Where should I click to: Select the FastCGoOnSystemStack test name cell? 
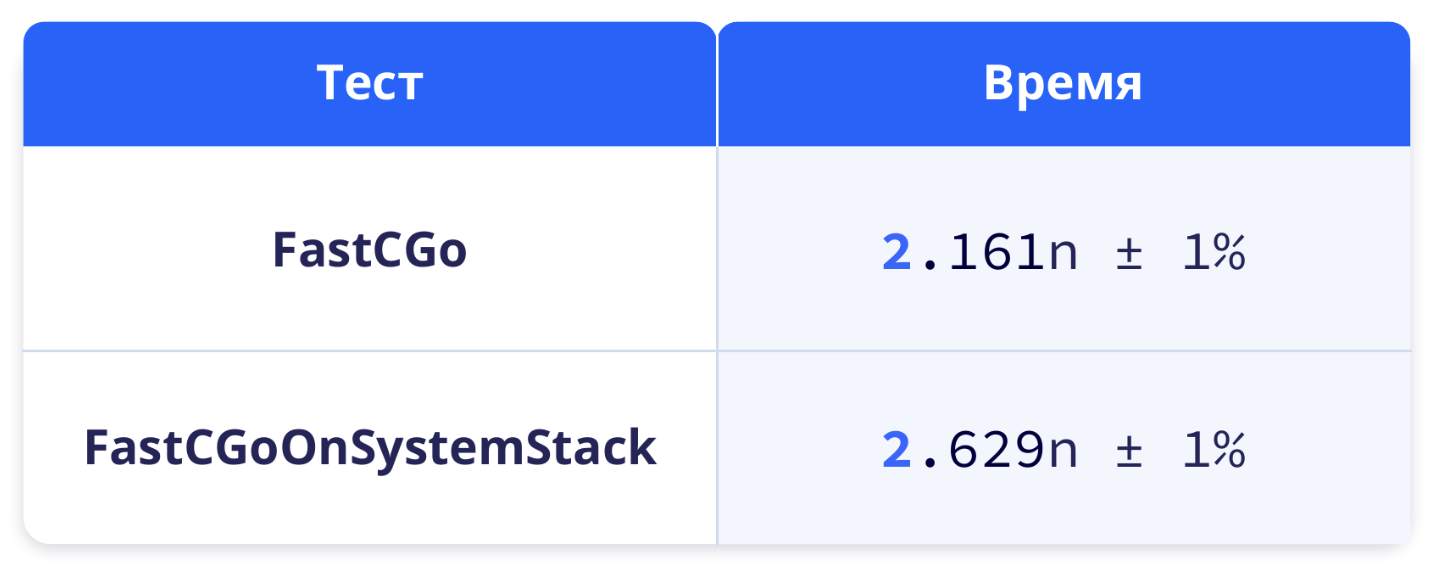pos(370,448)
